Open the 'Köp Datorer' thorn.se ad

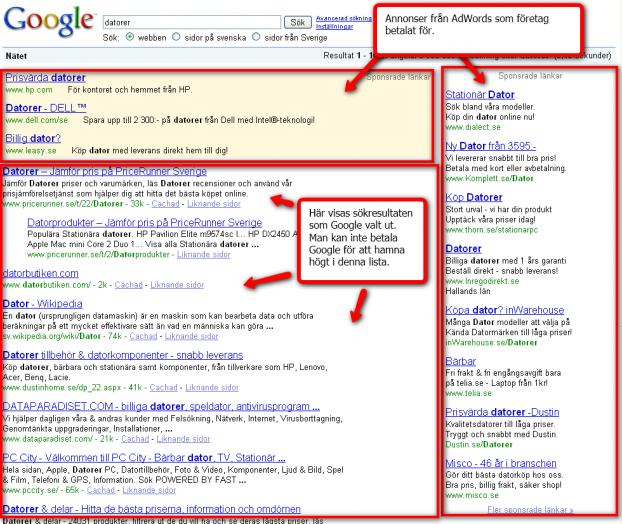tap(474, 197)
